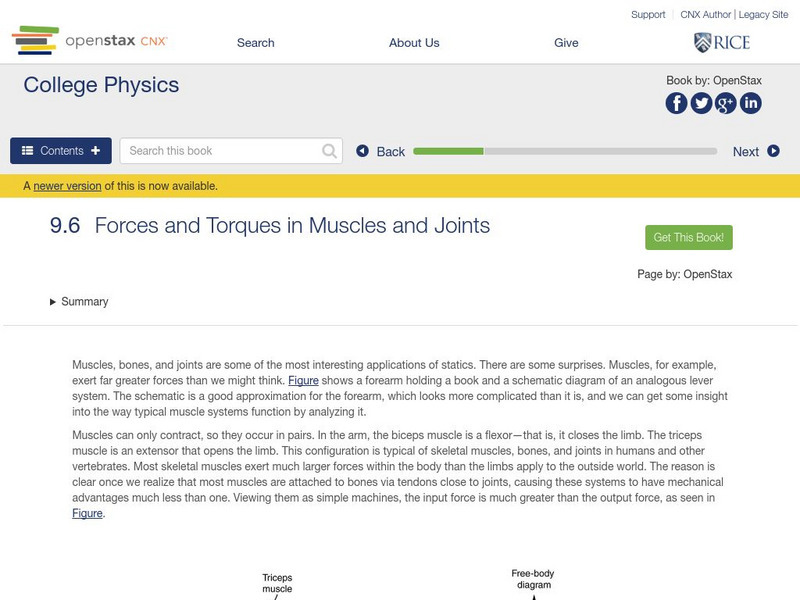Share via the Google Plus icon

pyautogui.click(x=725, y=103)
